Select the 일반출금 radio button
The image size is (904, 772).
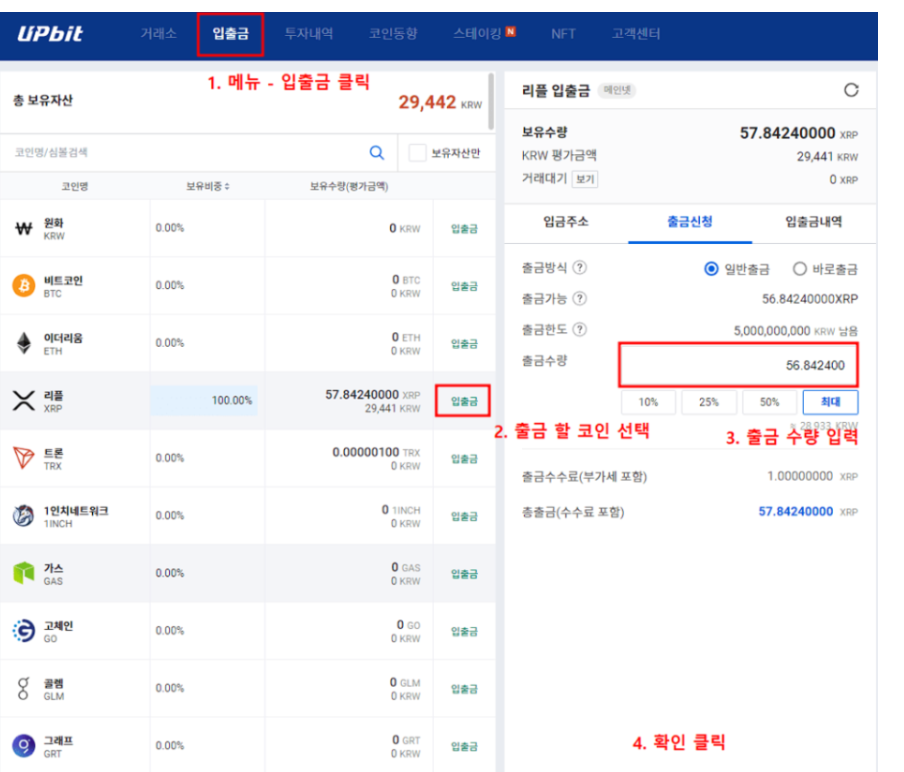[x=711, y=269]
